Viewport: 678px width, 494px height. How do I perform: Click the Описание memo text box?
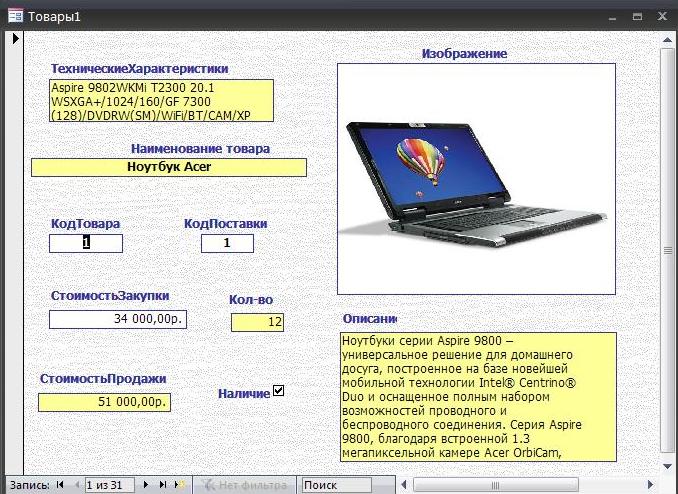(478, 397)
